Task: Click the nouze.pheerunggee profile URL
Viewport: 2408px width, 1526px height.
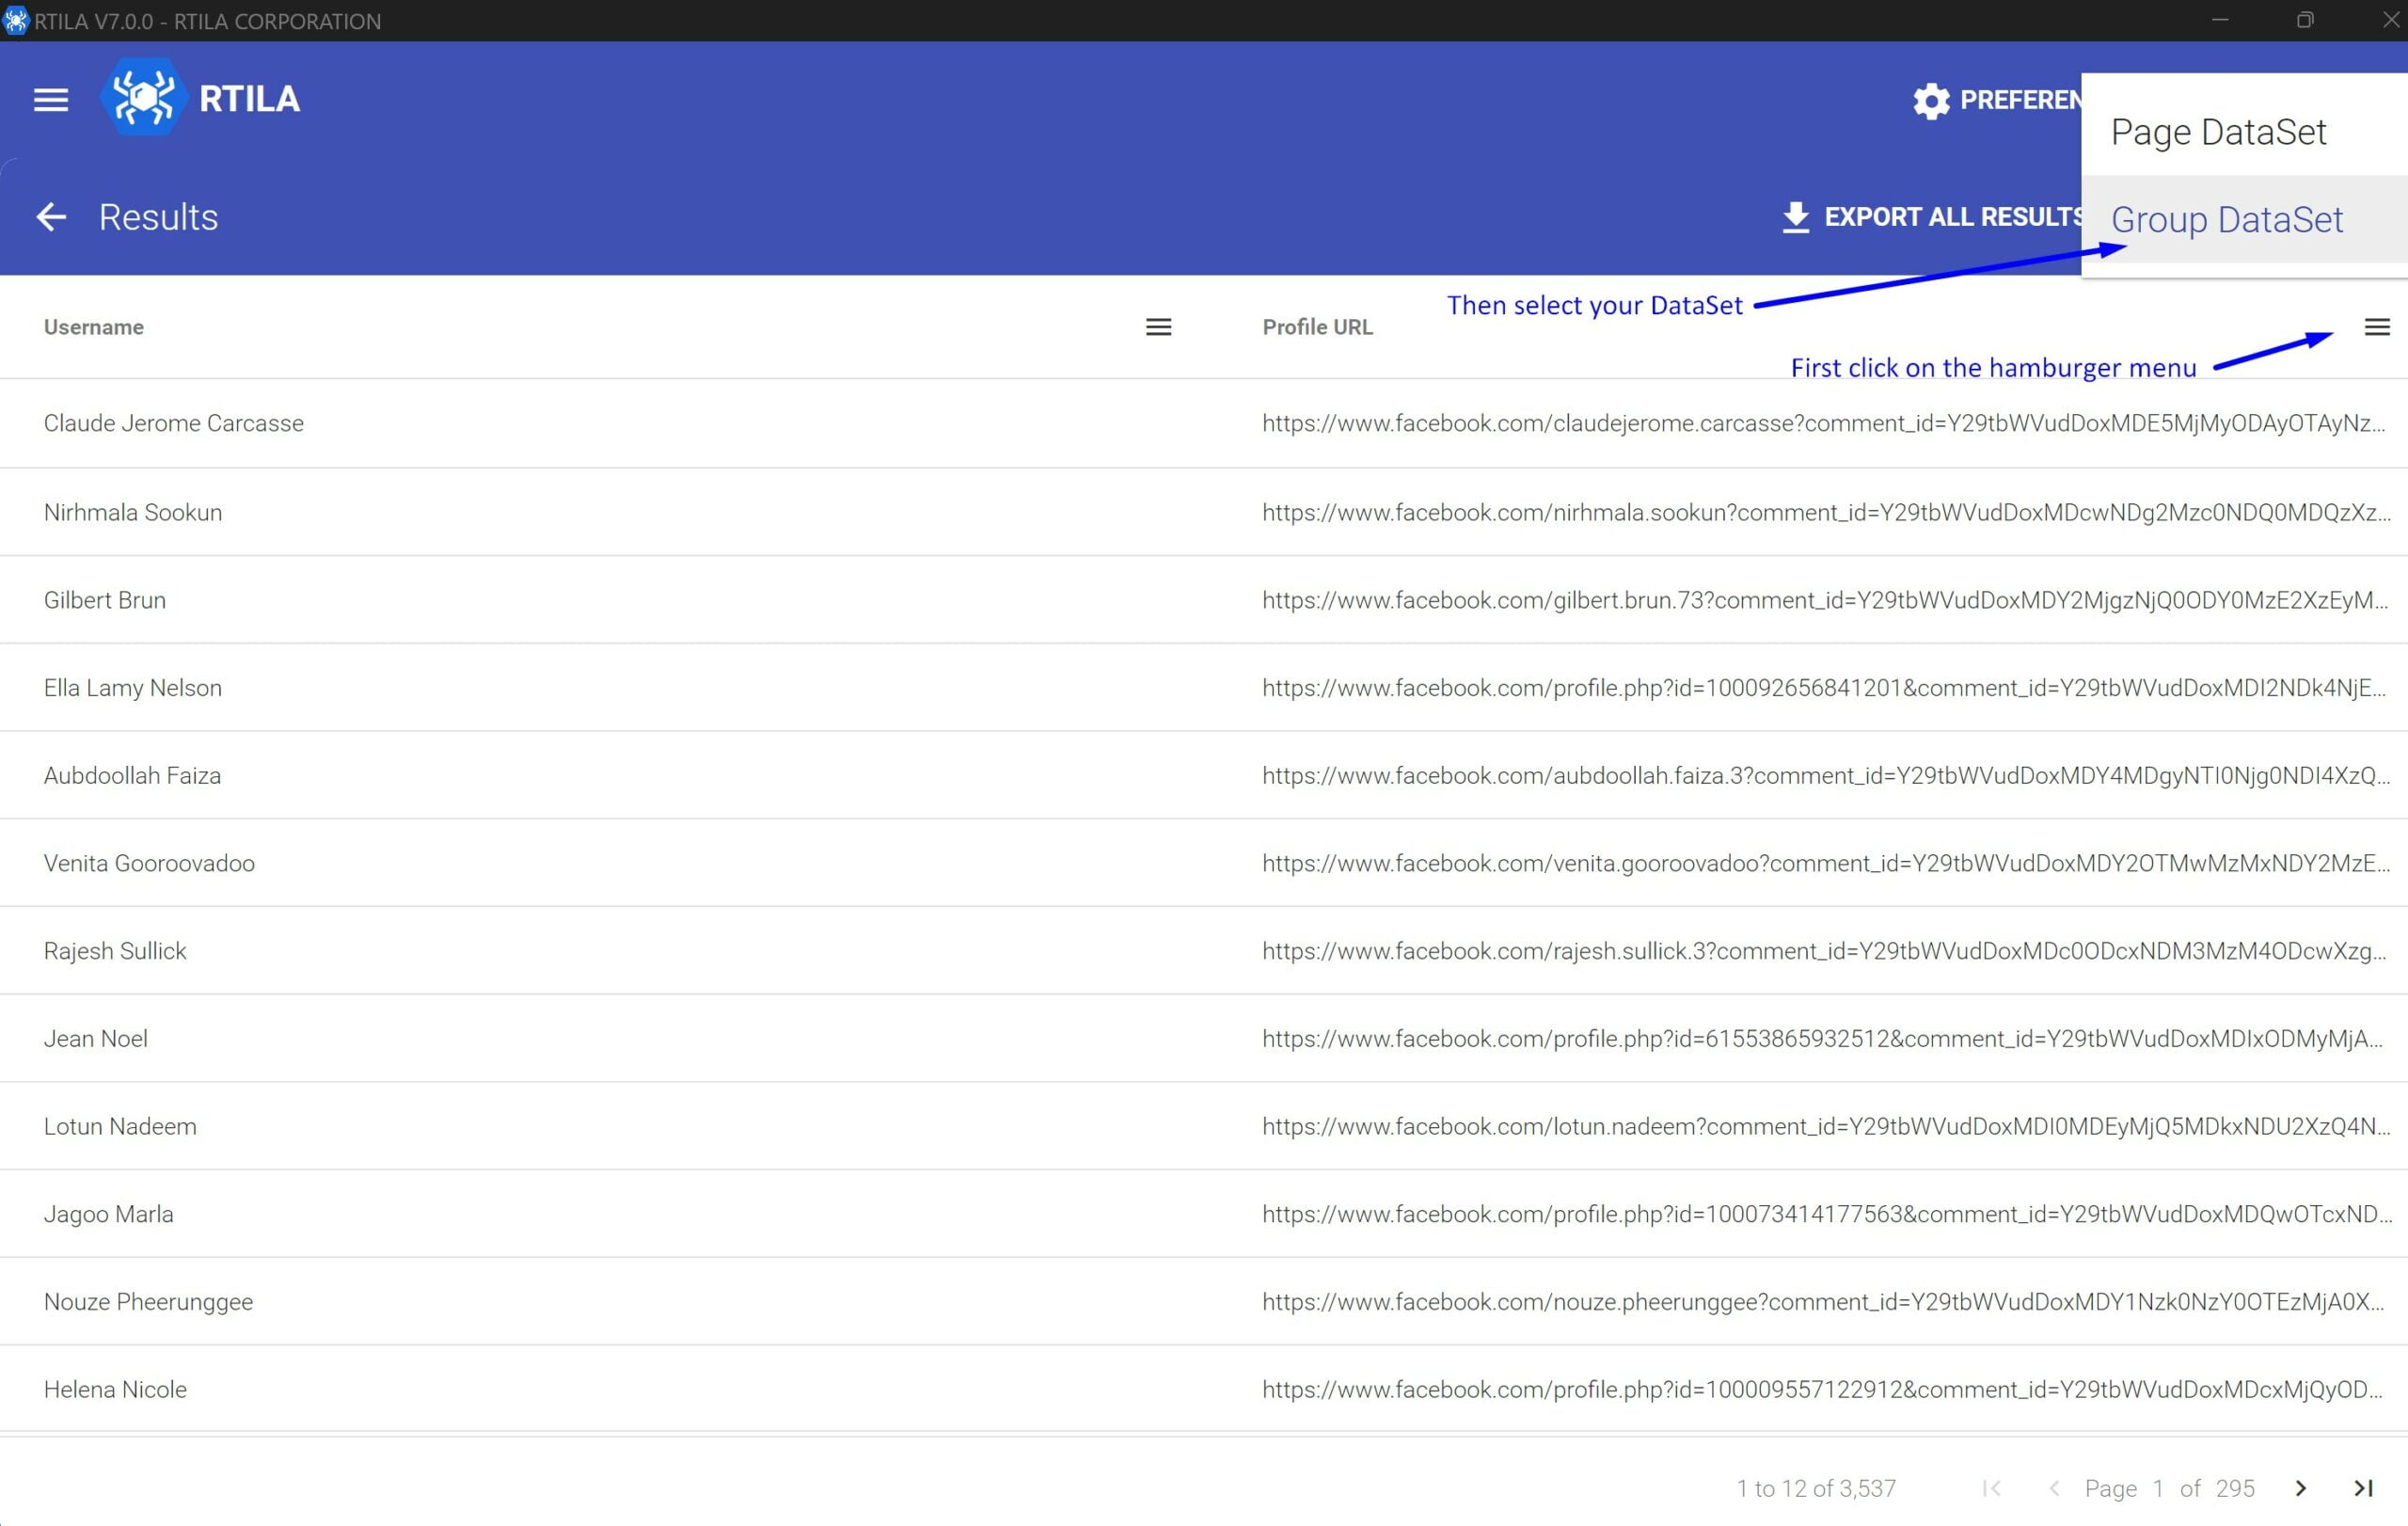Action: (1824, 1302)
